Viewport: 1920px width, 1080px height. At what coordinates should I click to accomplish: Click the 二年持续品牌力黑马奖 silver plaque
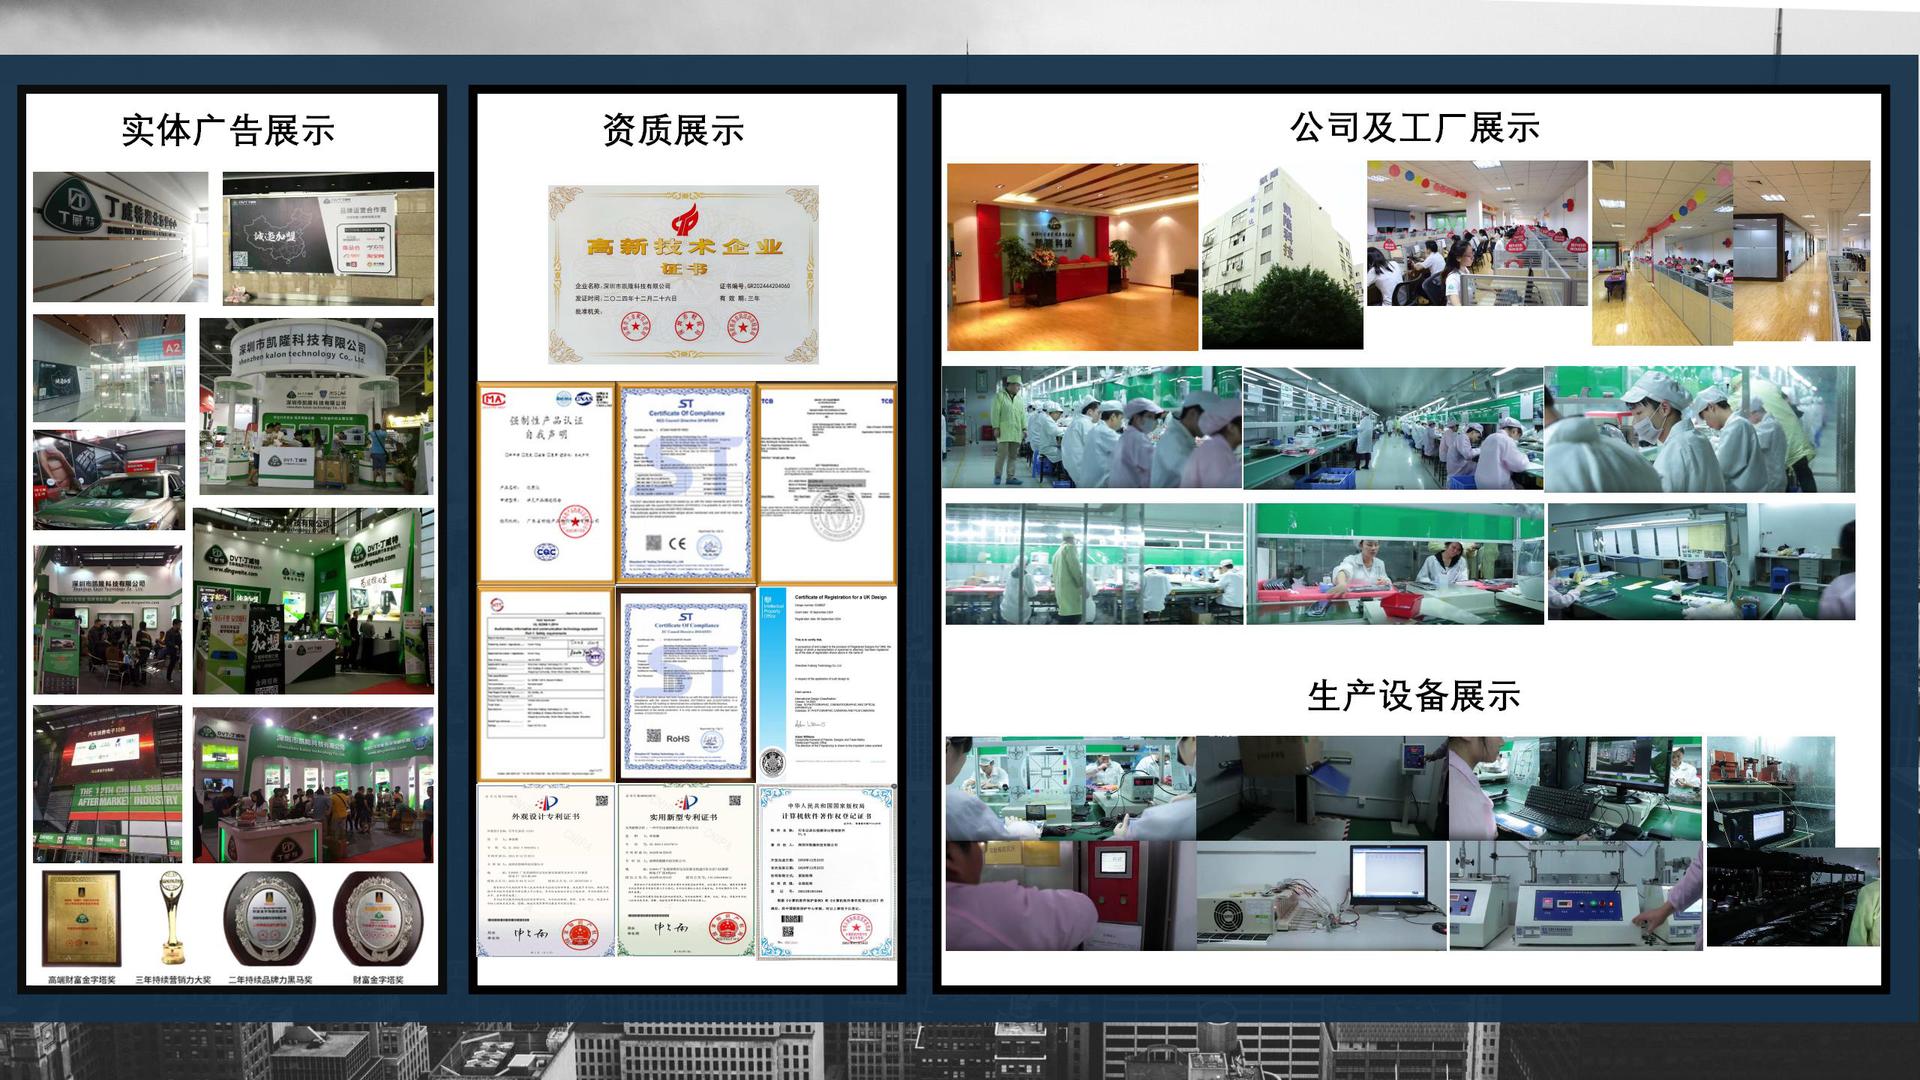coord(269,918)
